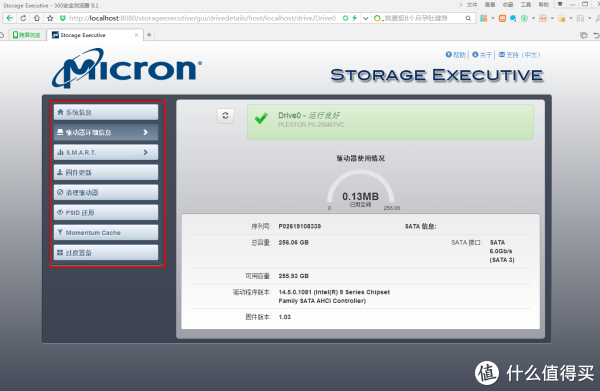
Task: Open the S.M.A.R.T. sidebar item
Action: tap(106, 152)
